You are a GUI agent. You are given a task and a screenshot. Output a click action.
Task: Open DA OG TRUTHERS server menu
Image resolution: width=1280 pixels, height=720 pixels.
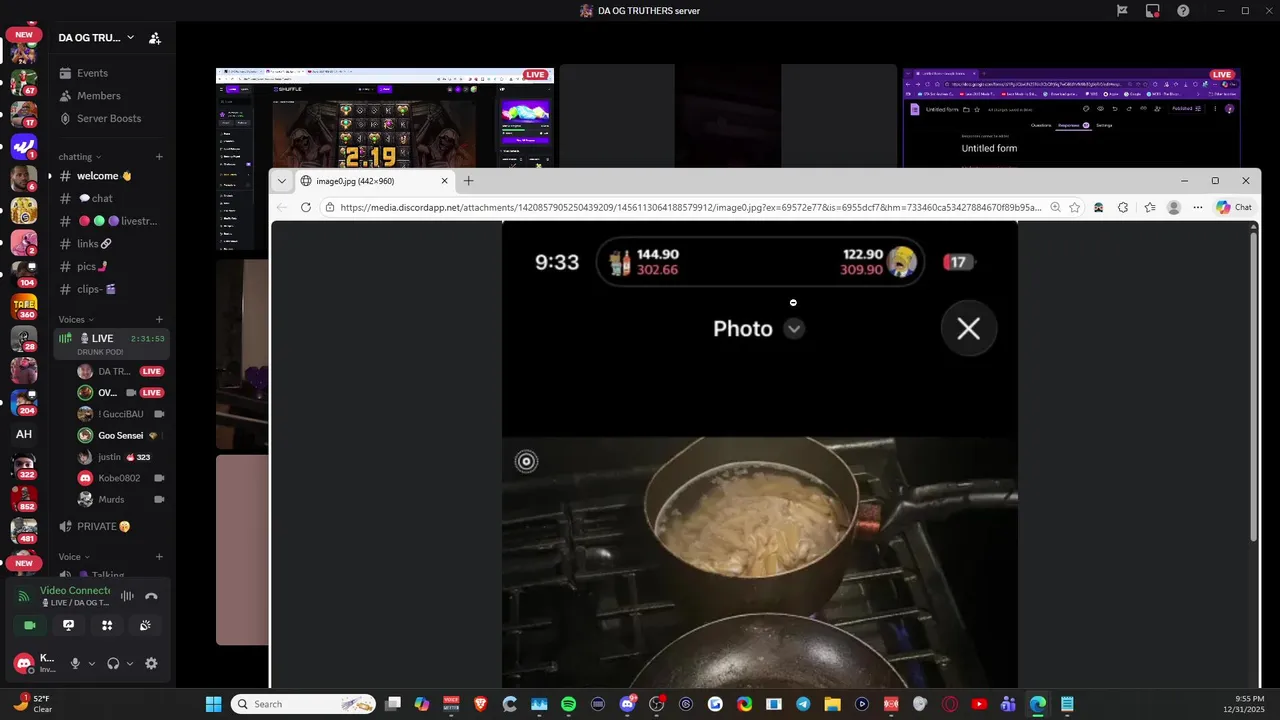coord(96,38)
